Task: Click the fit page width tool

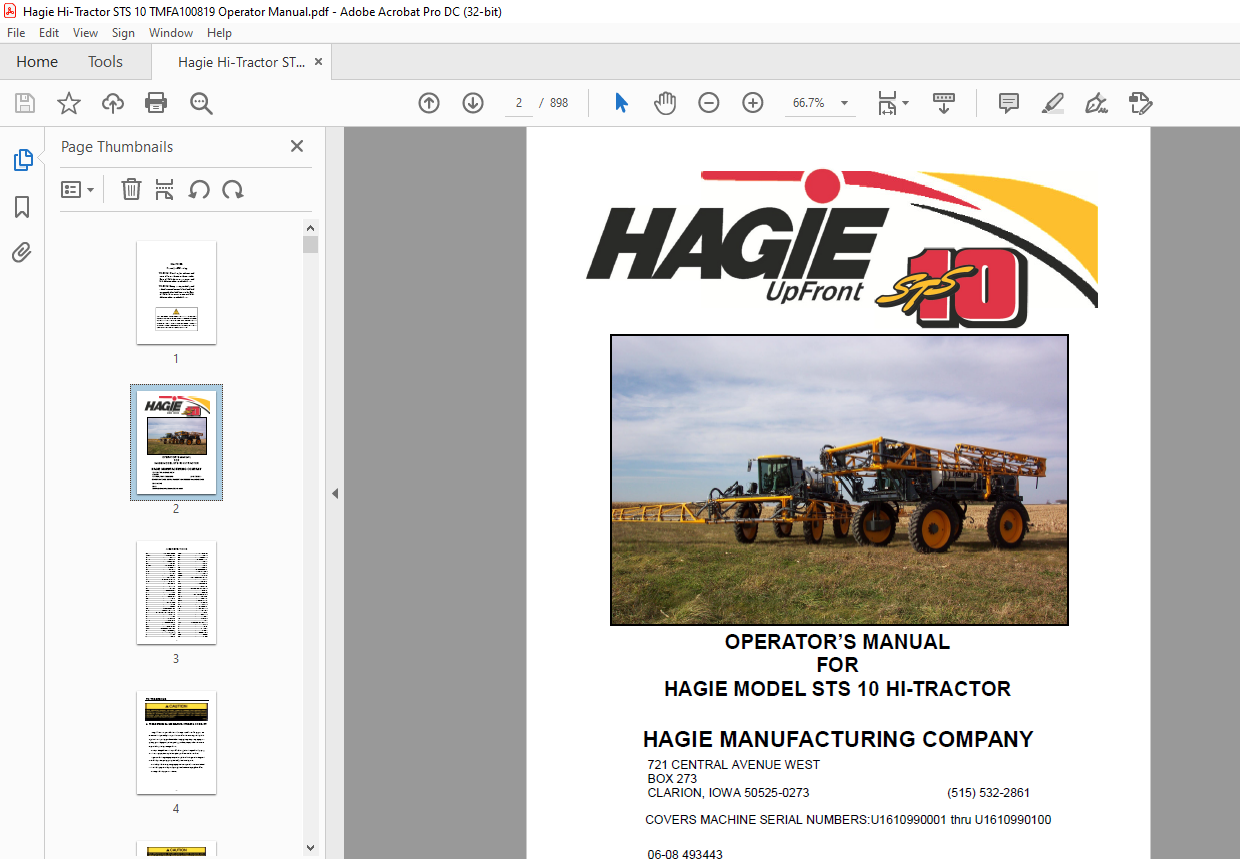Action: 887,103
